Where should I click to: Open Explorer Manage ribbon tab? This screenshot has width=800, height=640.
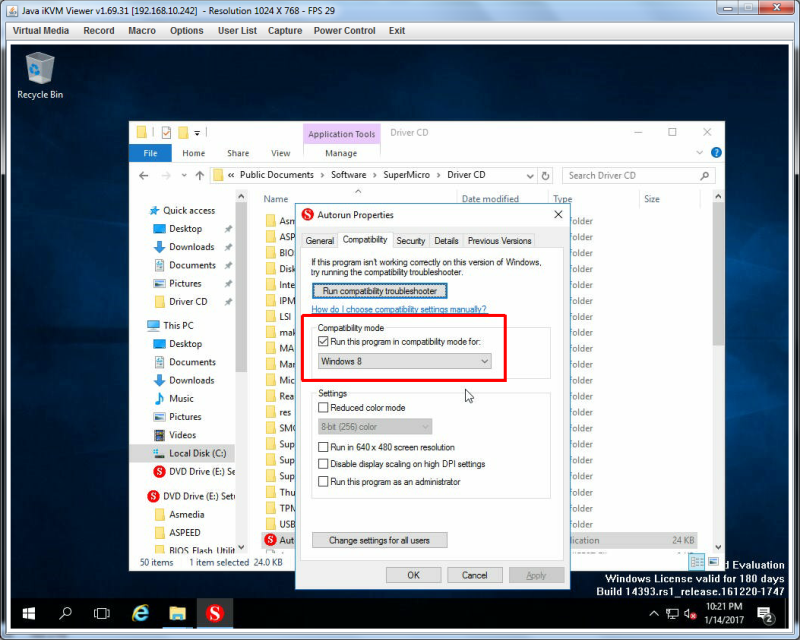341,153
